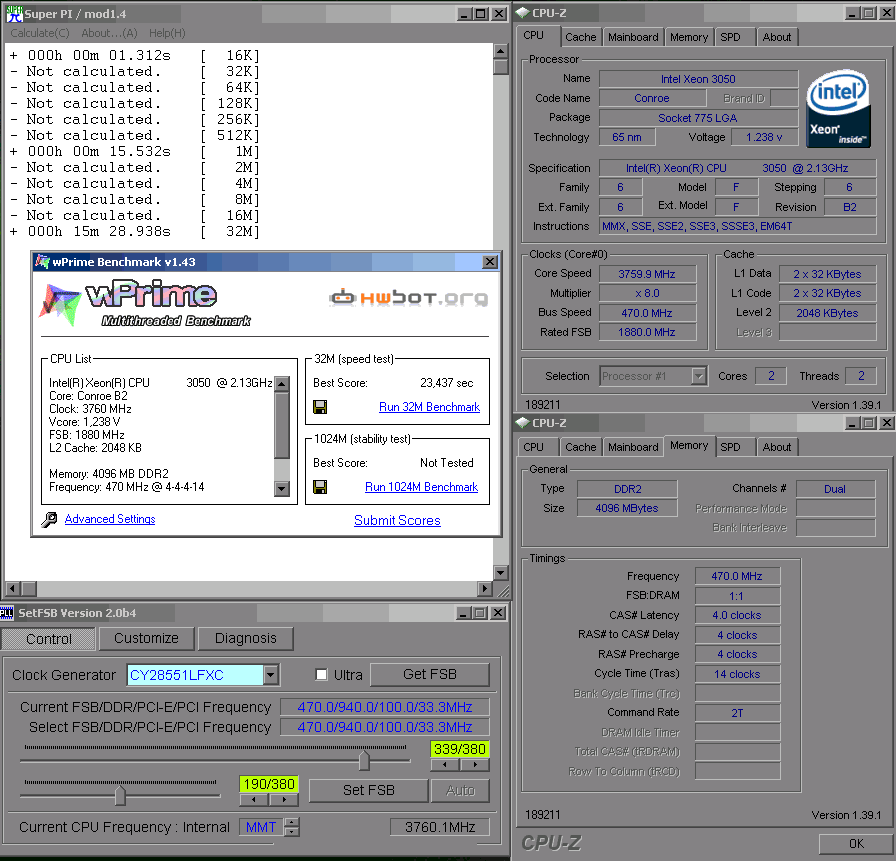
Task: Click the wrench icon beside Advanced Settings
Action: click(49, 519)
